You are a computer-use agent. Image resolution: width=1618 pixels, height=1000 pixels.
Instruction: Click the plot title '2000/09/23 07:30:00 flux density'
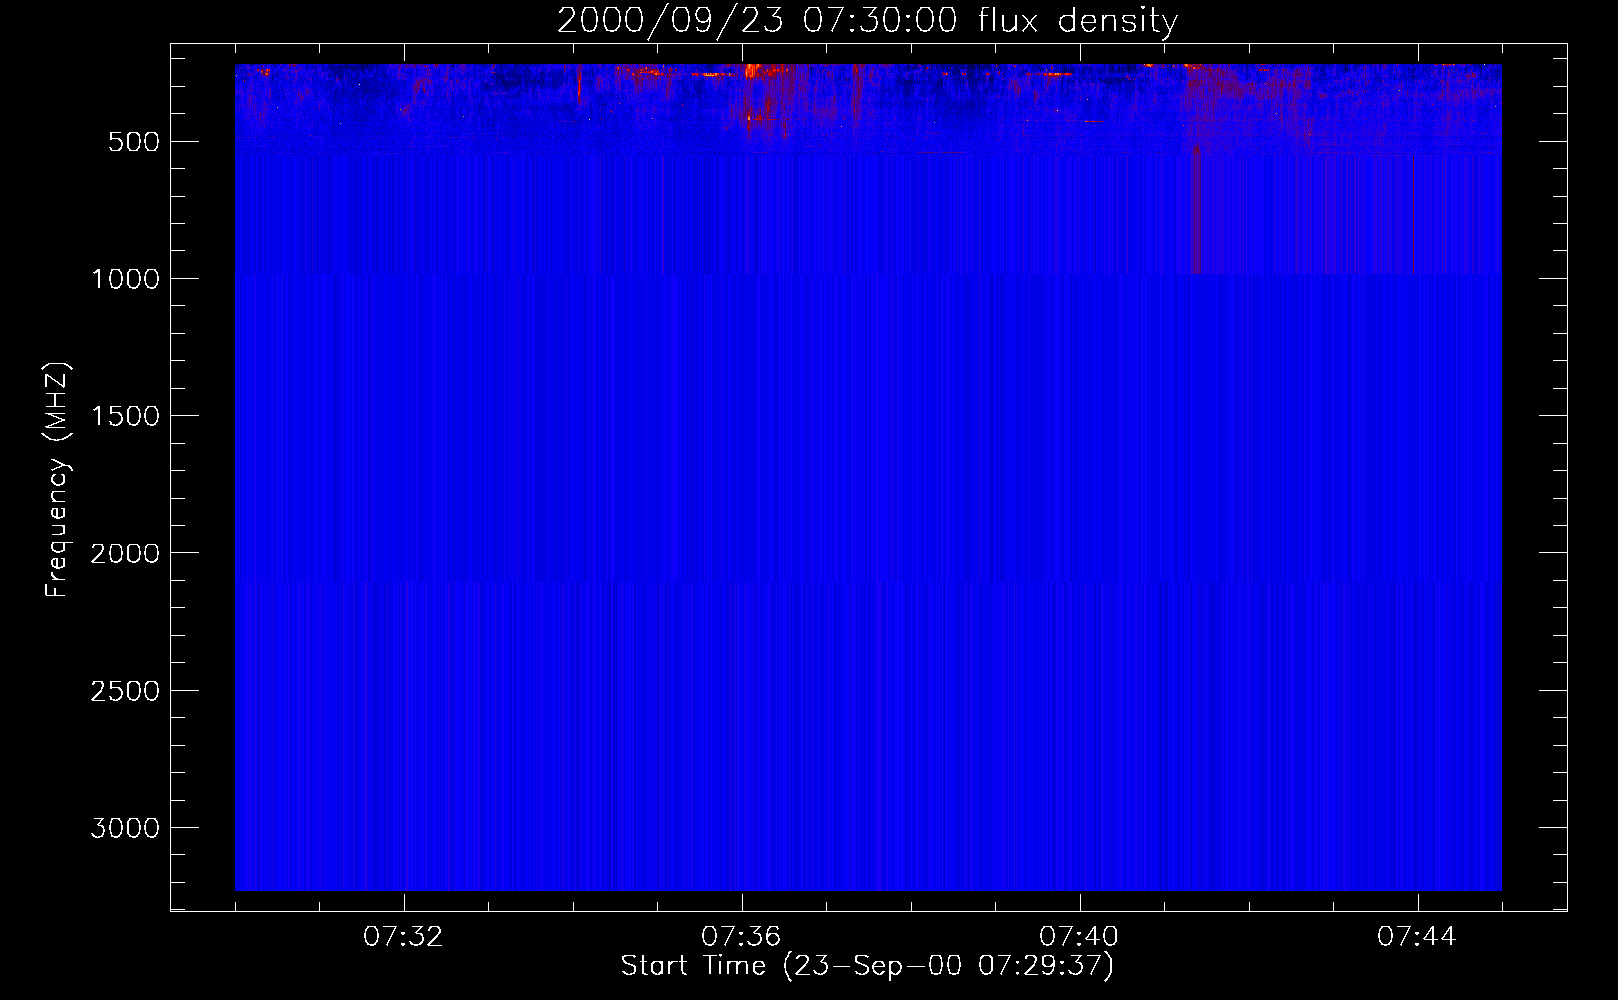pos(867,21)
